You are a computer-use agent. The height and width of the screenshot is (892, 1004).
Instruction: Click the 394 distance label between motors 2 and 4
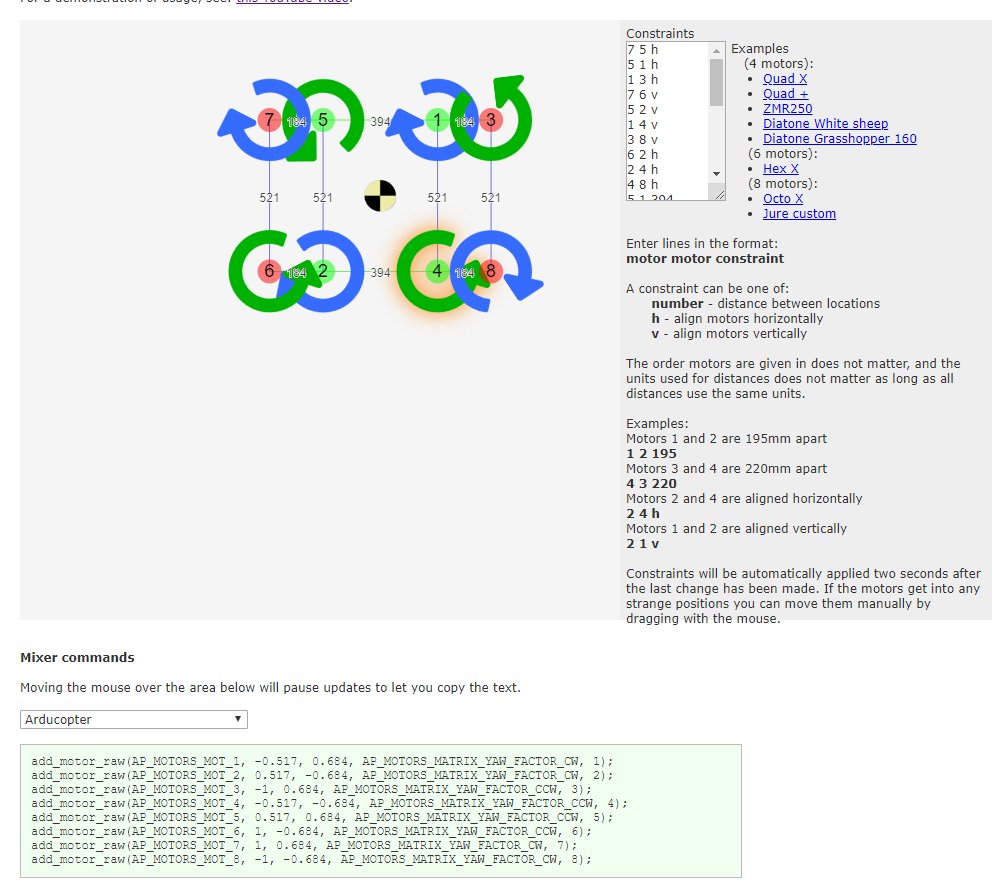point(380,273)
